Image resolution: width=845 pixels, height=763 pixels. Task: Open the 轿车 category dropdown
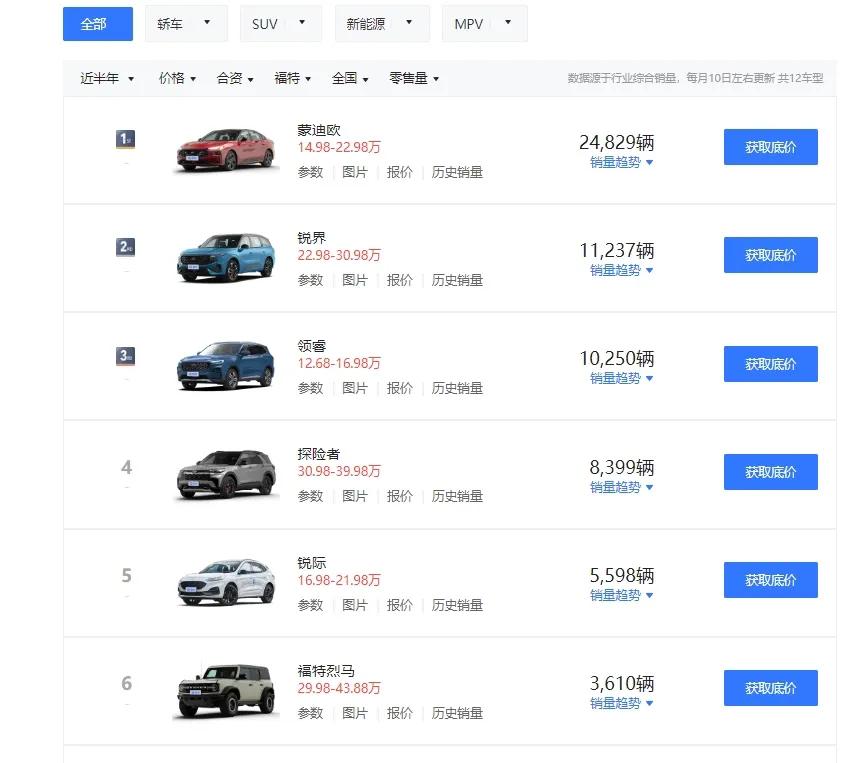point(186,24)
